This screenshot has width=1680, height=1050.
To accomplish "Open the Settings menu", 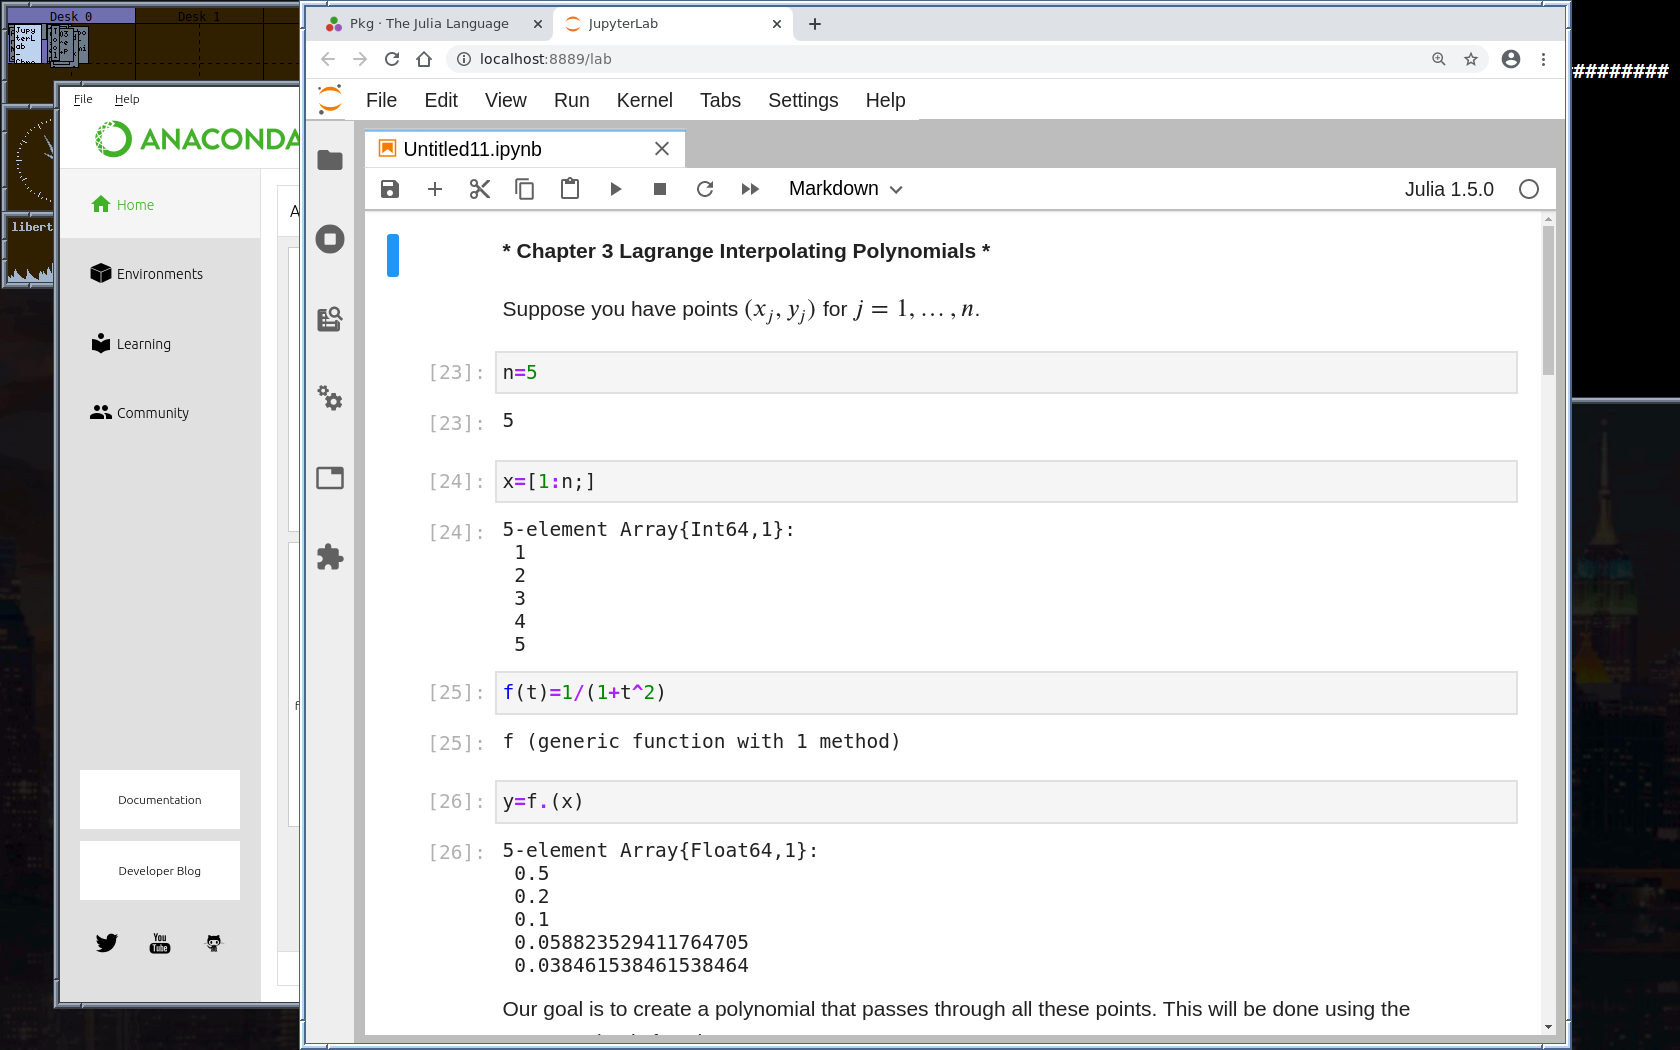I will [x=802, y=100].
